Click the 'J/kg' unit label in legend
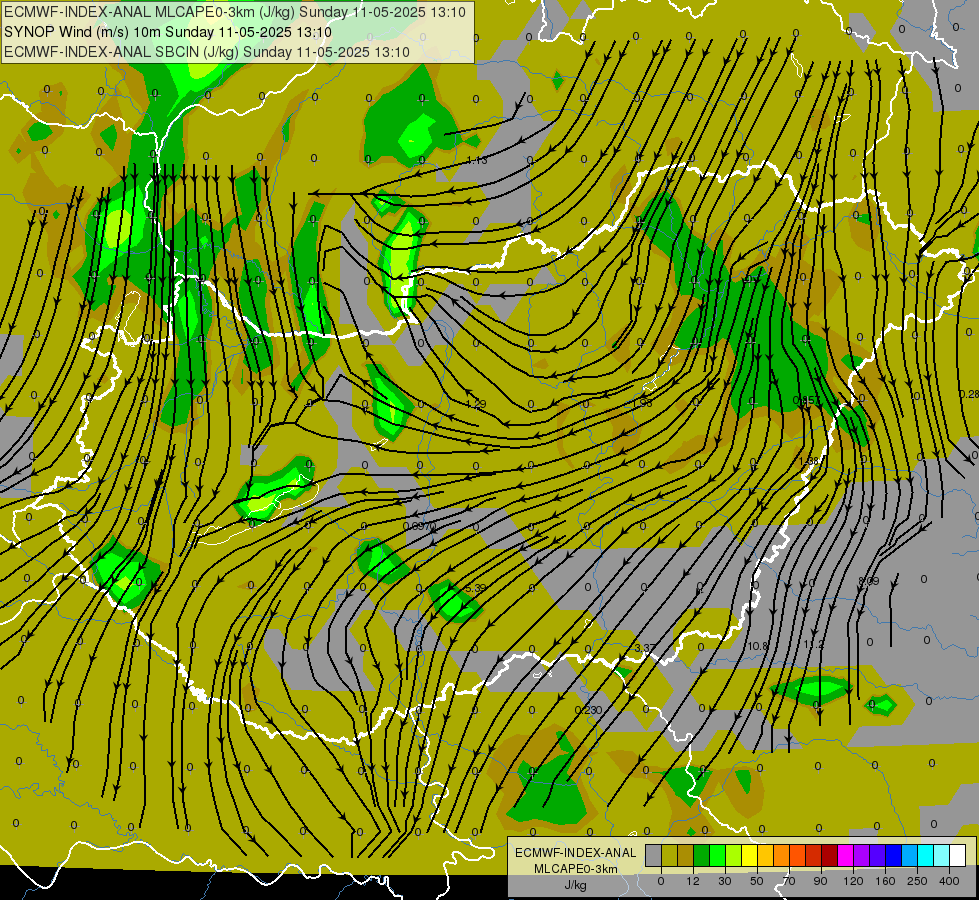Viewport: 979px width, 900px height. point(575,885)
